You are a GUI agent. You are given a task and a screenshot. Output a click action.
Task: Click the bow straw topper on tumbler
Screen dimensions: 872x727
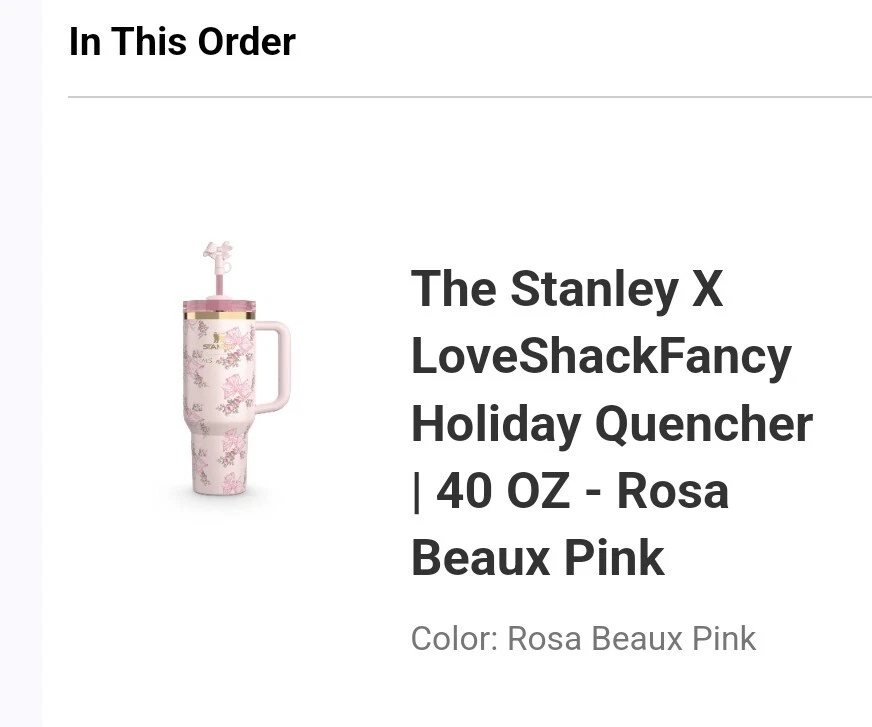[217, 251]
